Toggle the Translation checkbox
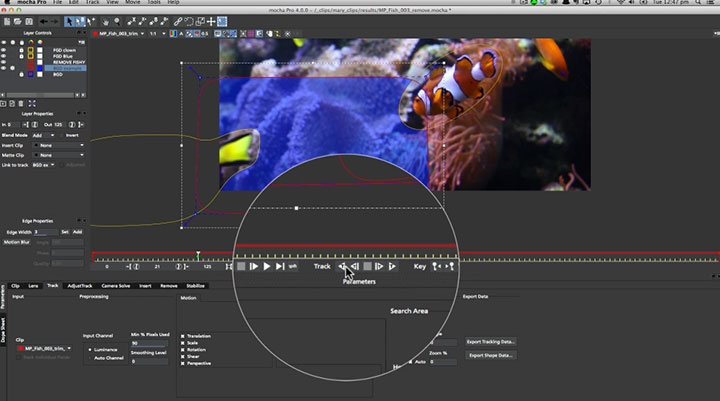The height and width of the screenshot is (401, 720). [x=183, y=336]
